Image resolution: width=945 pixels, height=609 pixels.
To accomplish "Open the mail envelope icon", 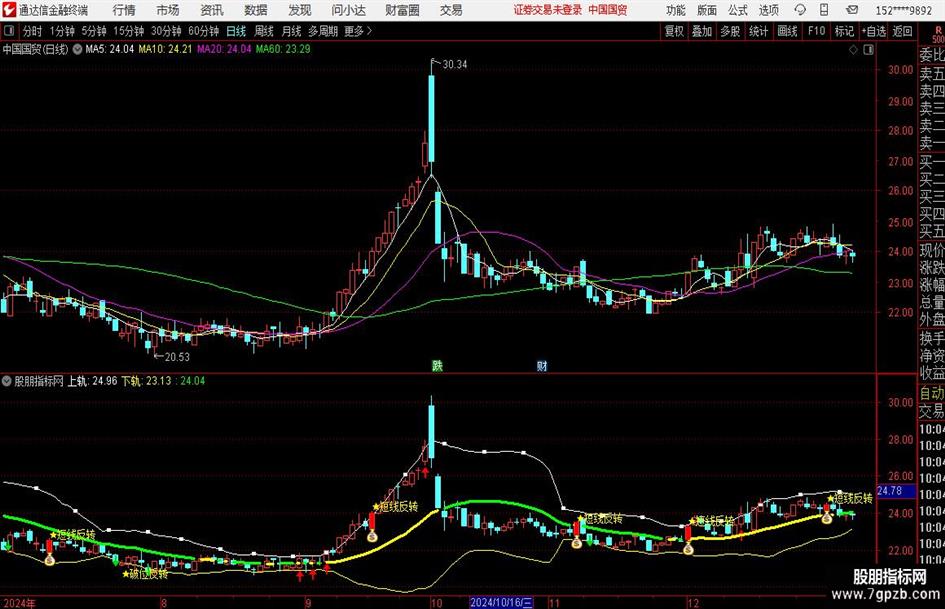I will (x=852, y=10).
